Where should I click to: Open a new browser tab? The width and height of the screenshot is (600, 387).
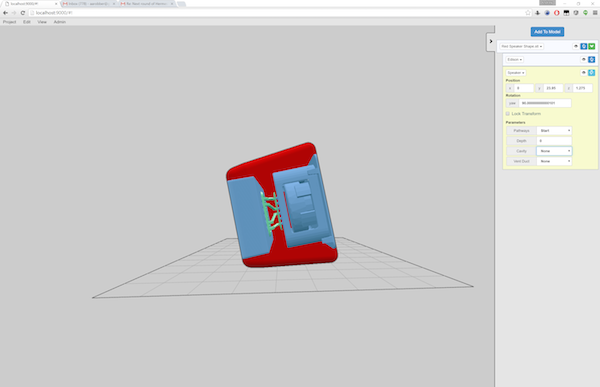(181, 4)
